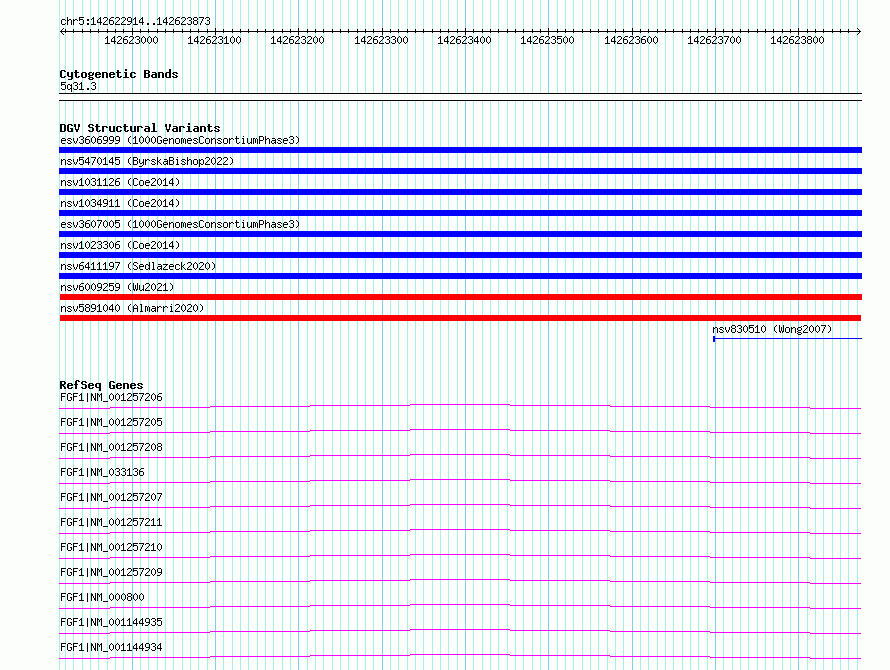Select the FGF1|NM_001257207 transcript
The width and height of the screenshot is (890, 670).
click(x=111, y=497)
